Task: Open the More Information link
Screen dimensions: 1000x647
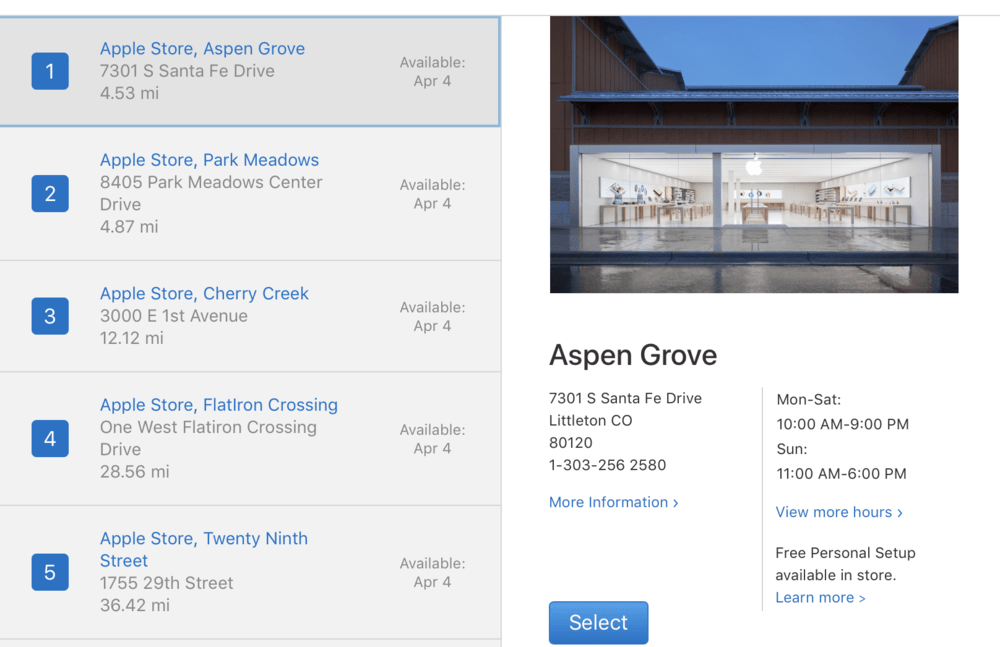Action: coord(613,502)
